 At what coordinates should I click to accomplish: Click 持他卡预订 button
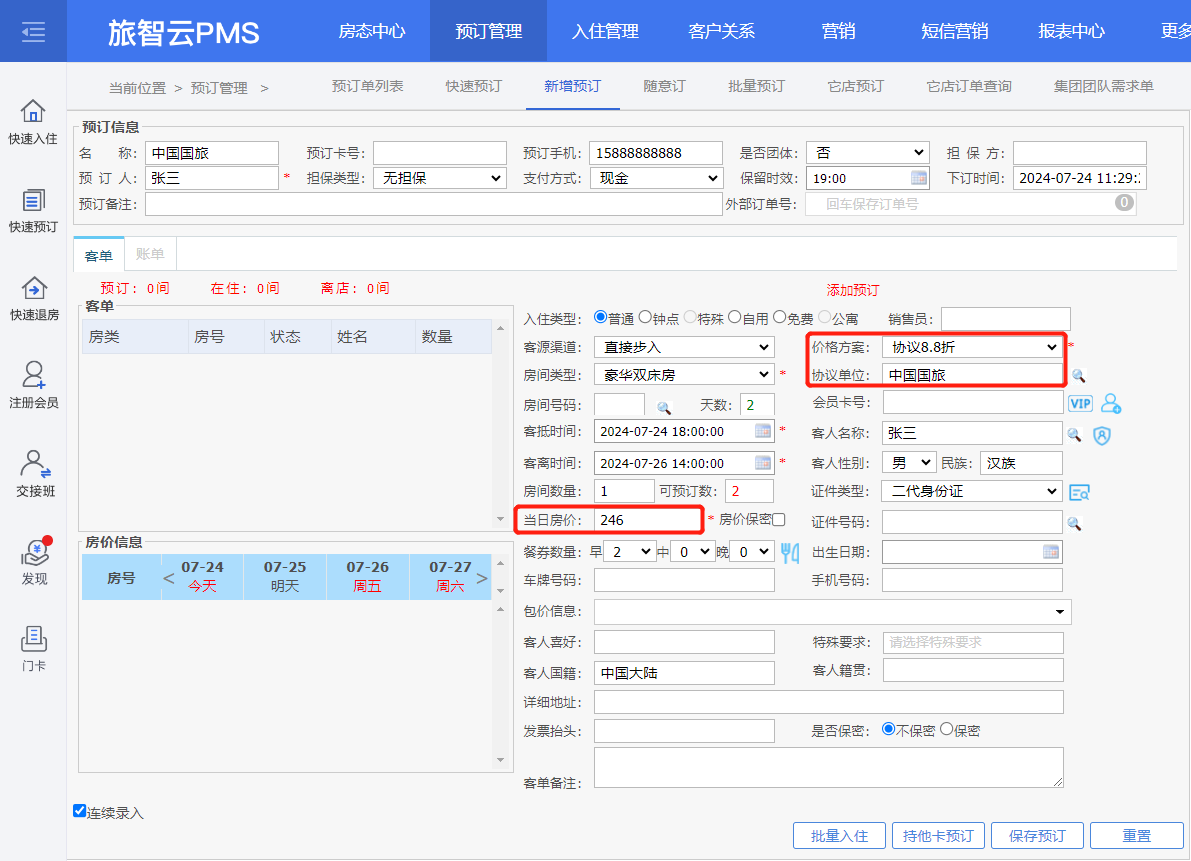[938, 835]
